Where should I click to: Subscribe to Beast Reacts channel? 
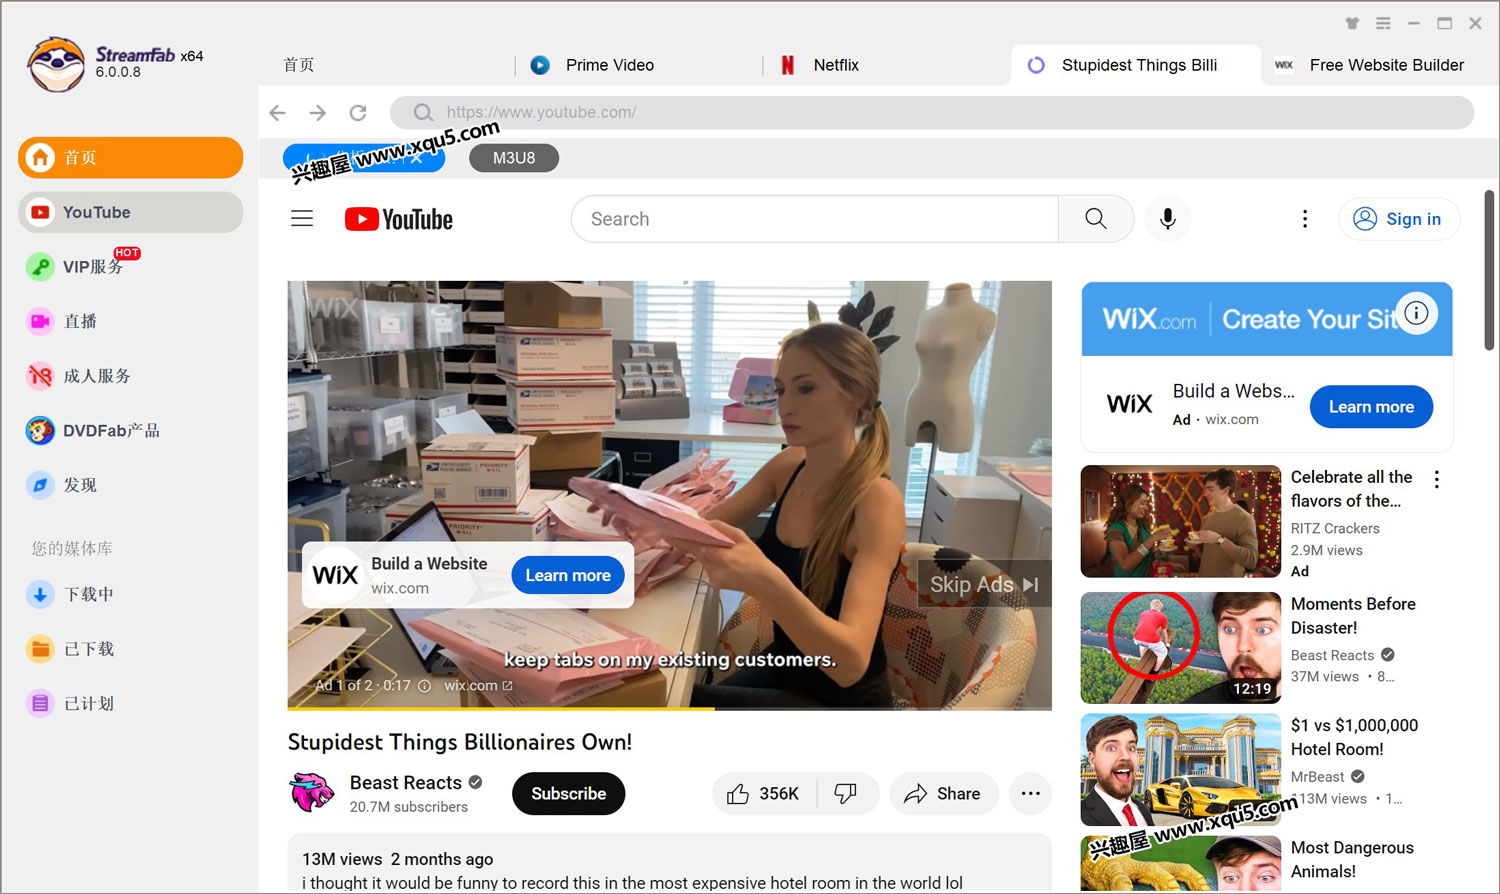coord(568,794)
